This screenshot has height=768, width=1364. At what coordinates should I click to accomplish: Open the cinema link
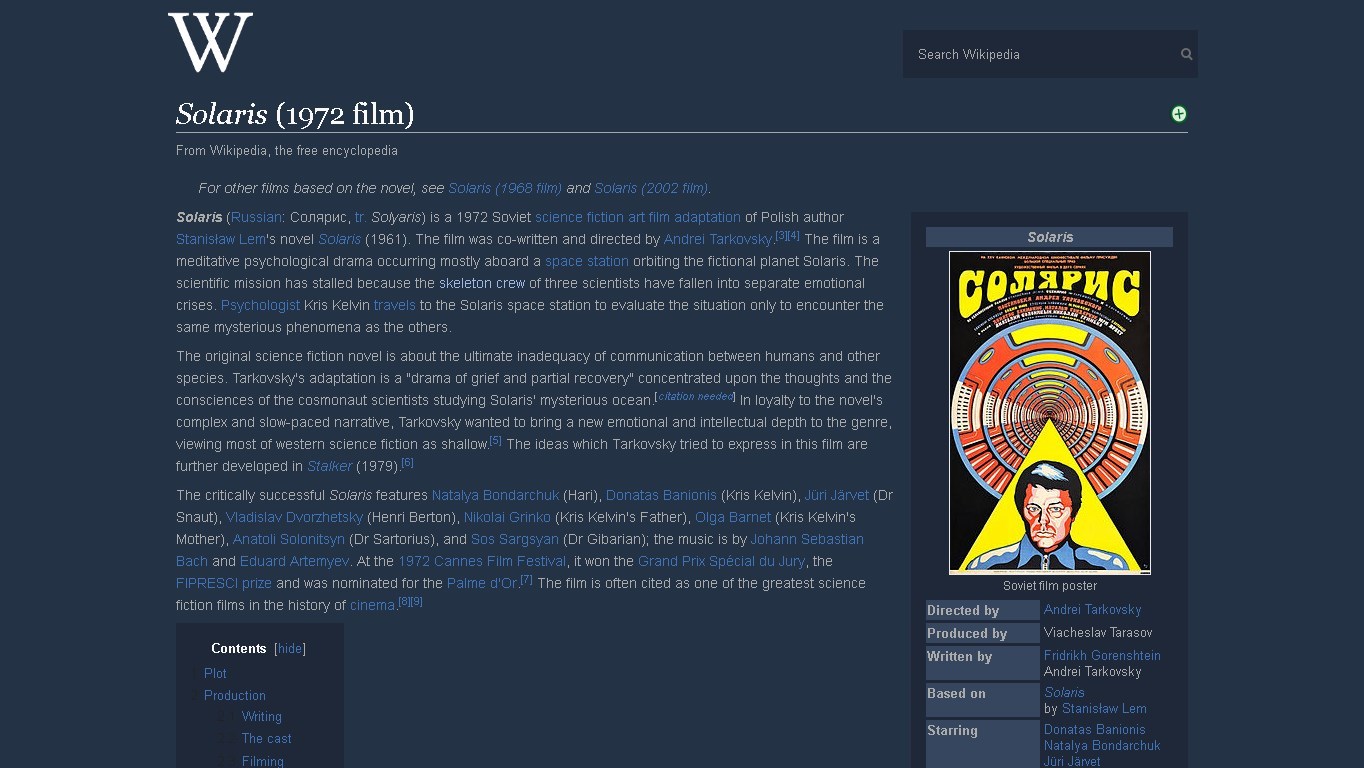[x=373, y=605]
